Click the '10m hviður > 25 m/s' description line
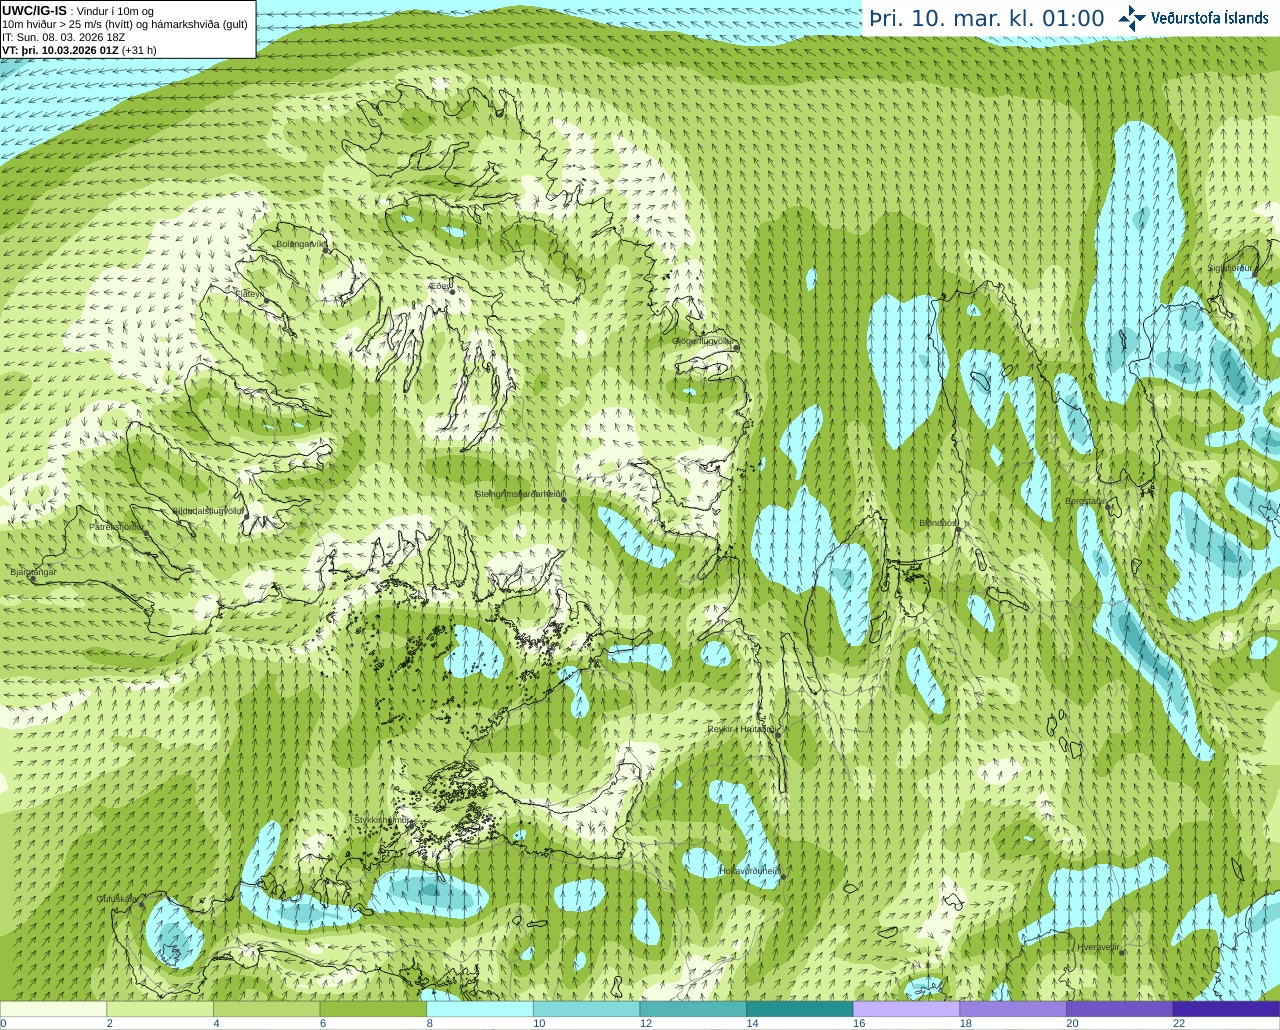Screen dimensions: 1280x1030 (x=125, y=24)
